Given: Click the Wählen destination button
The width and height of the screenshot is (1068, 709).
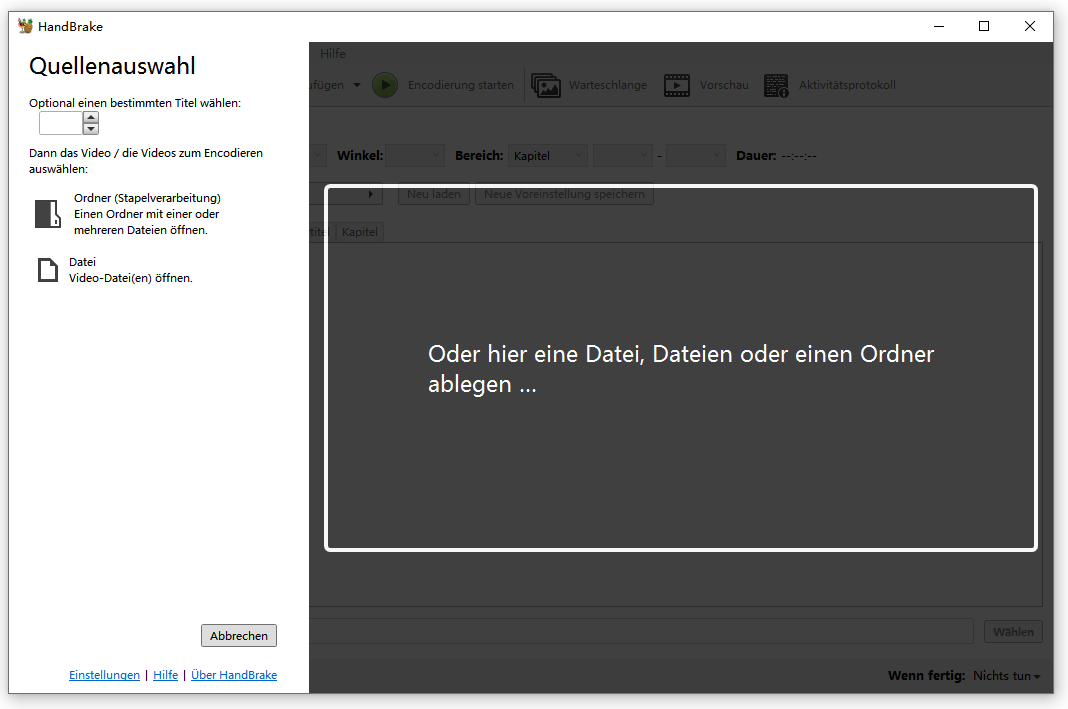Looking at the screenshot, I should coord(1013,631).
